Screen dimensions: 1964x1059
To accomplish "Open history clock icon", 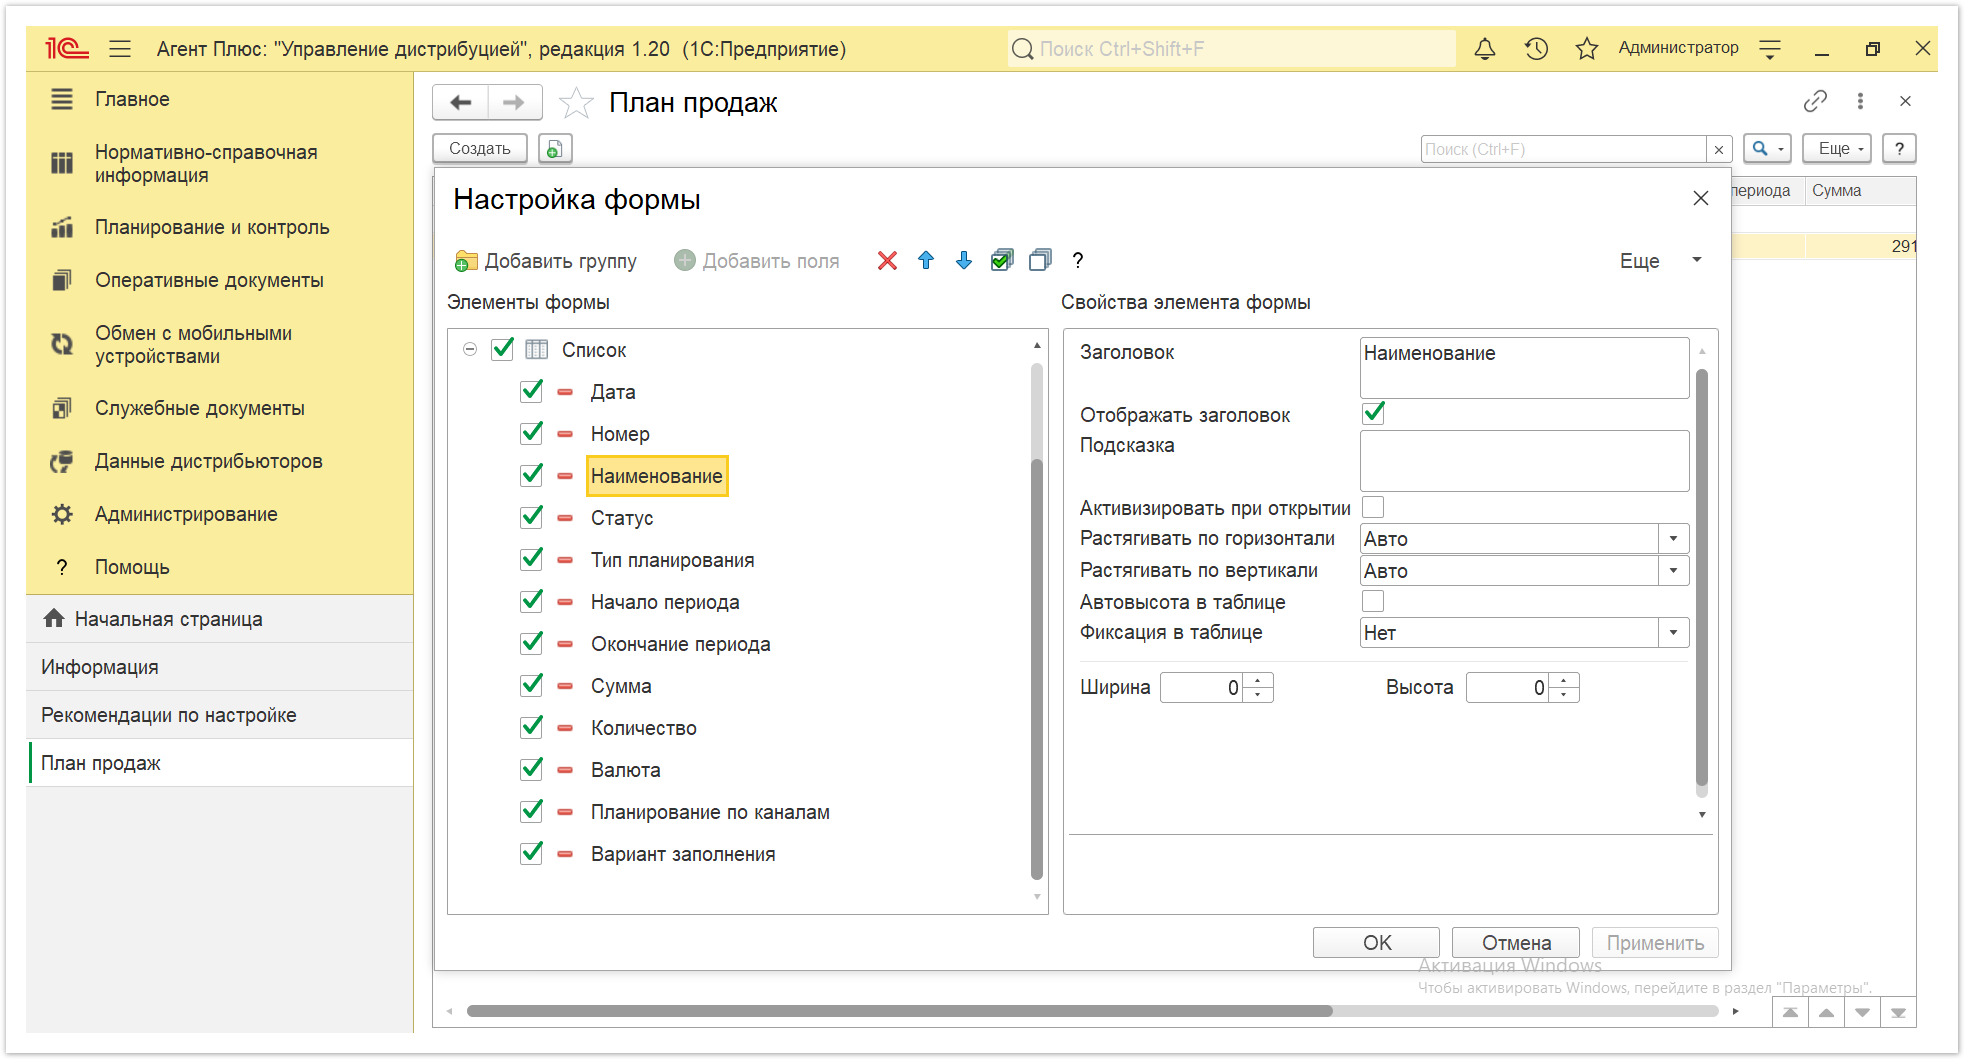I will [1536, 48].
